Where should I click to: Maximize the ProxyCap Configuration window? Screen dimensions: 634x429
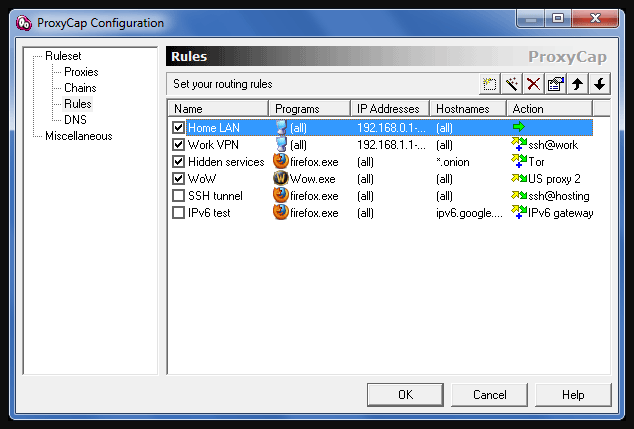pos(558,19)
